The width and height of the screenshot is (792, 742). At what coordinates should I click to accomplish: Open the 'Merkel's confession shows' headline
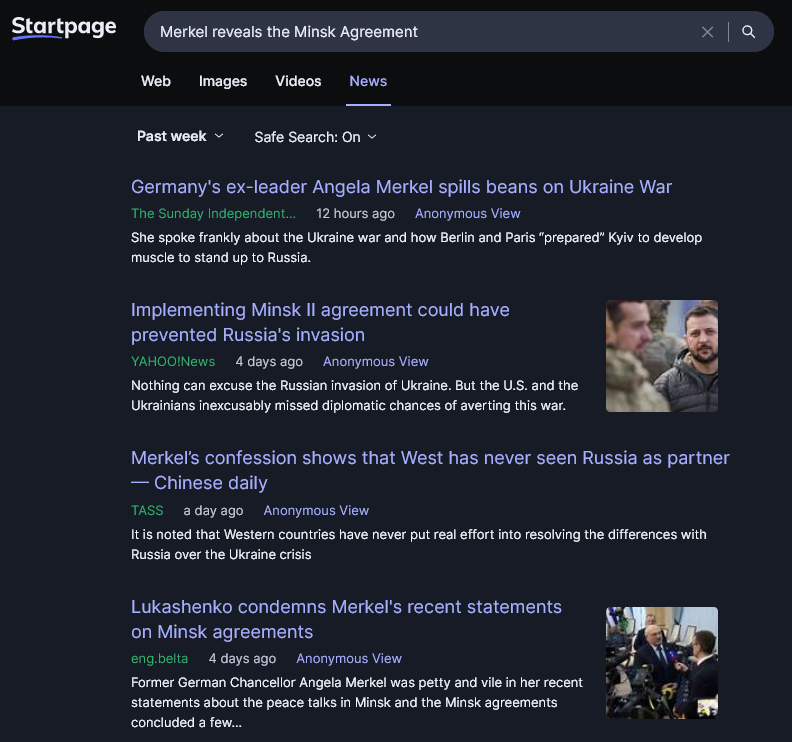(430, 470)
